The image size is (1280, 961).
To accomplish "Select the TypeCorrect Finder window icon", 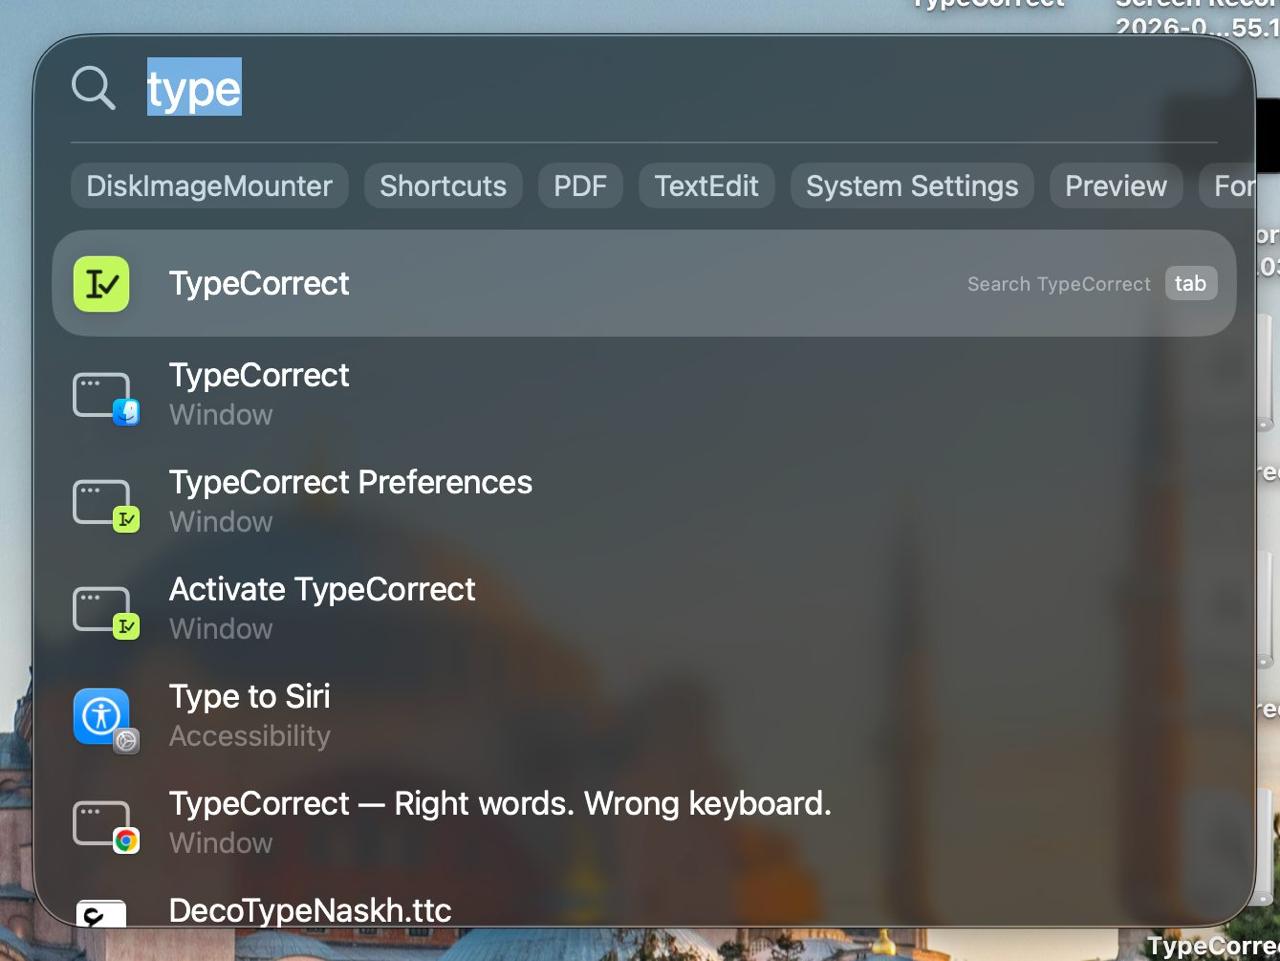I will 105,398.
